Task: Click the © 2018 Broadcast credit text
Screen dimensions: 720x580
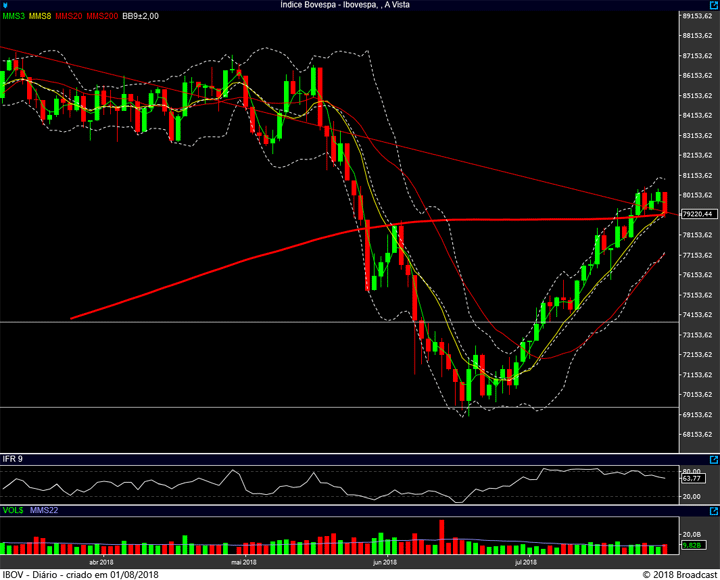Action: [680, 574]
